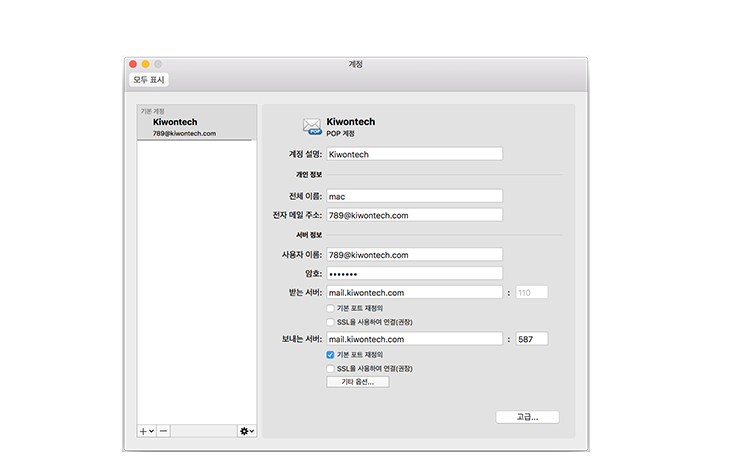The width and height of the screenshot is (733, 476).
Task: Select the Kiwontech account in sidebar list
Action: pyautogui.click(x=195, y=127)
